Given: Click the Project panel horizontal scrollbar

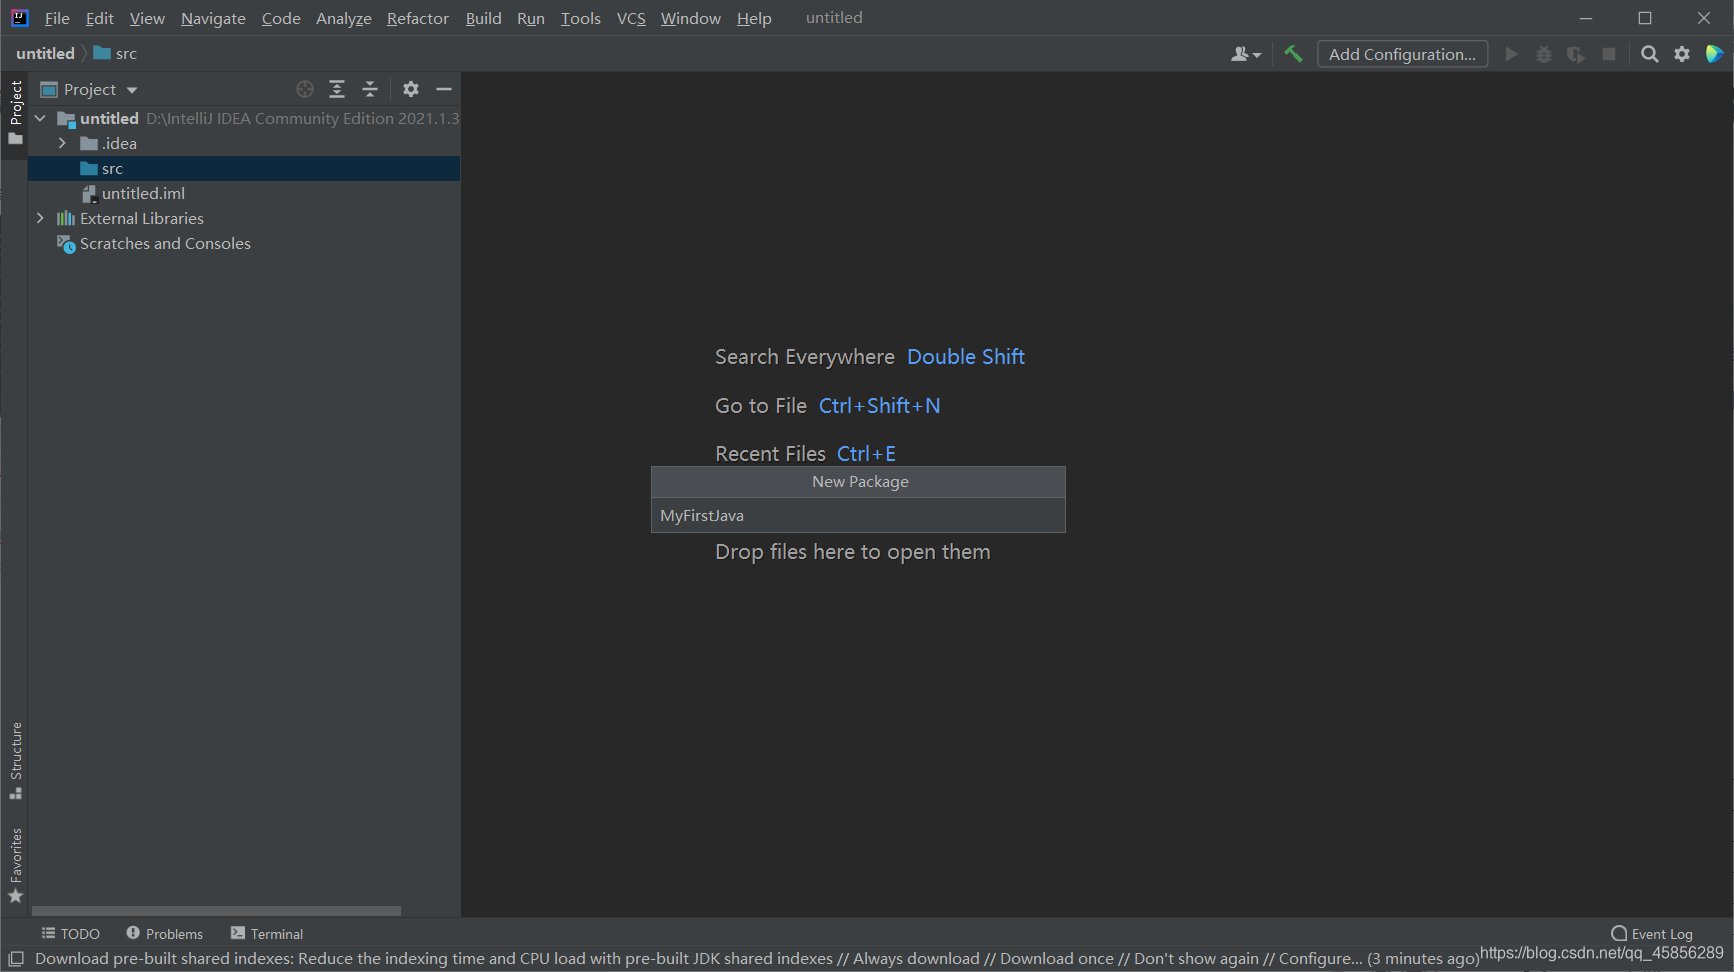Looking at the screenshot, I should click(x=216, y=911).
